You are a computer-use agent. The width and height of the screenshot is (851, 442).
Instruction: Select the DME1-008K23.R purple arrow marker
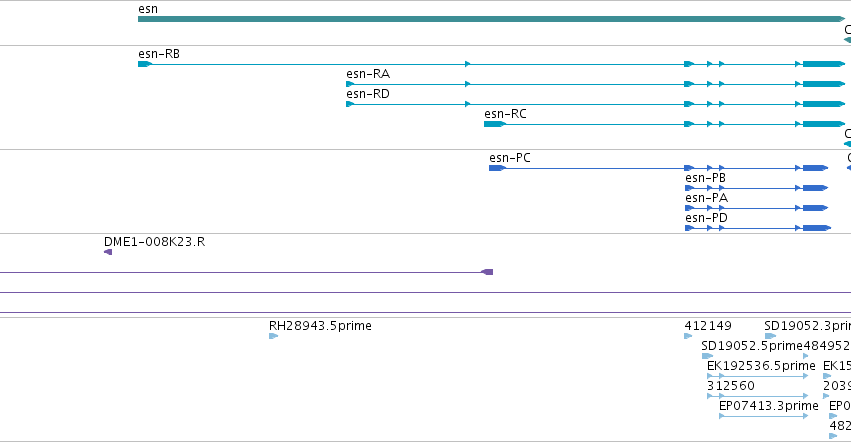(x=108, y=252)
